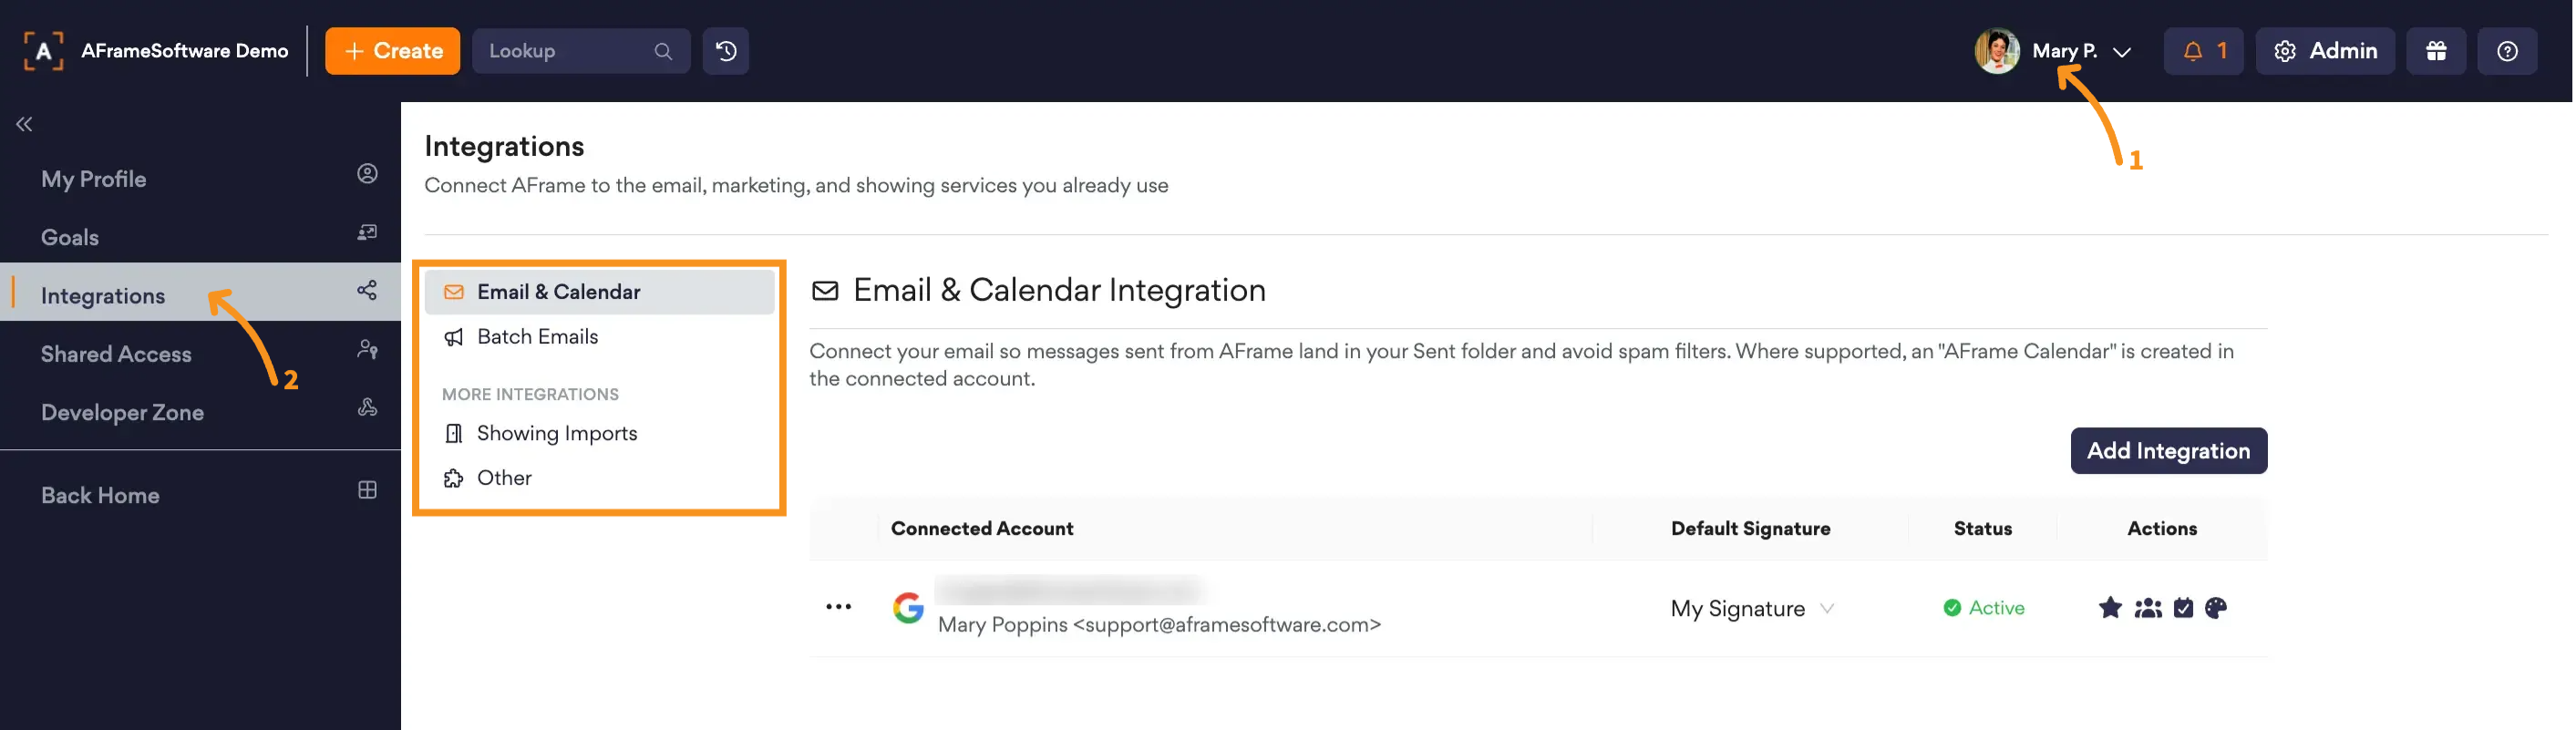Click the Email & Calendar Integration heading
The width and height of the screenshot is (2576, 730).
click(1059, 290)
